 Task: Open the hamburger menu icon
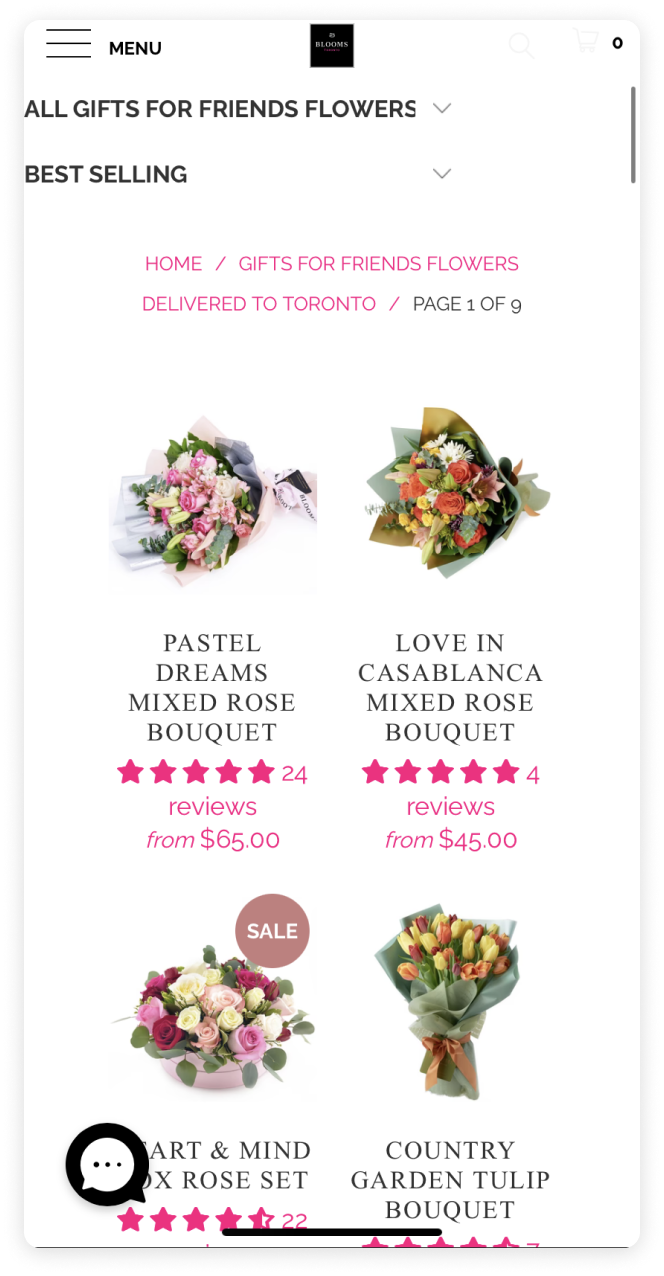coord(68,45)
